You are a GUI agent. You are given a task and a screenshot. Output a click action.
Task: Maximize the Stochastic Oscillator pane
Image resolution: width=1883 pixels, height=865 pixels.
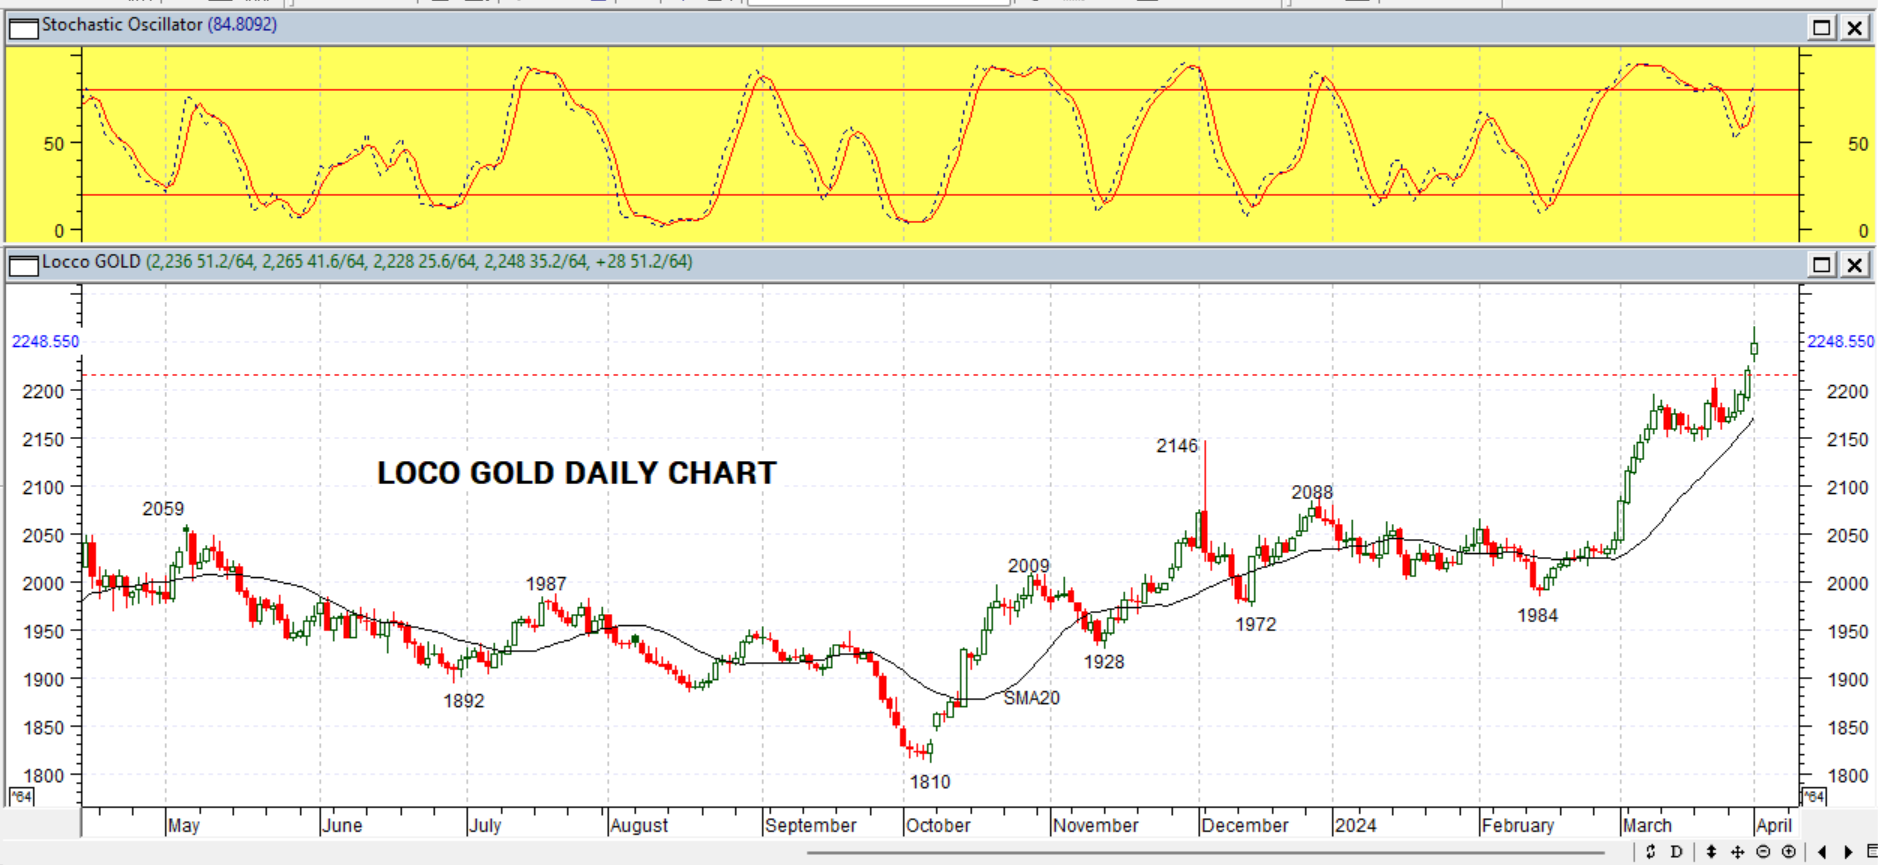point(1822,27)
